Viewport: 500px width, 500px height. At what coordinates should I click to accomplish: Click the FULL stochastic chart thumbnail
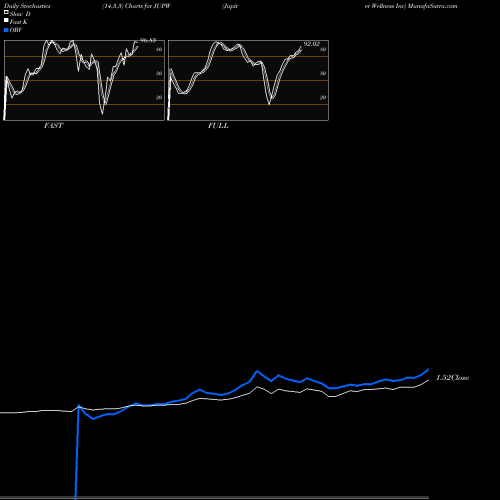click(248, 80)
